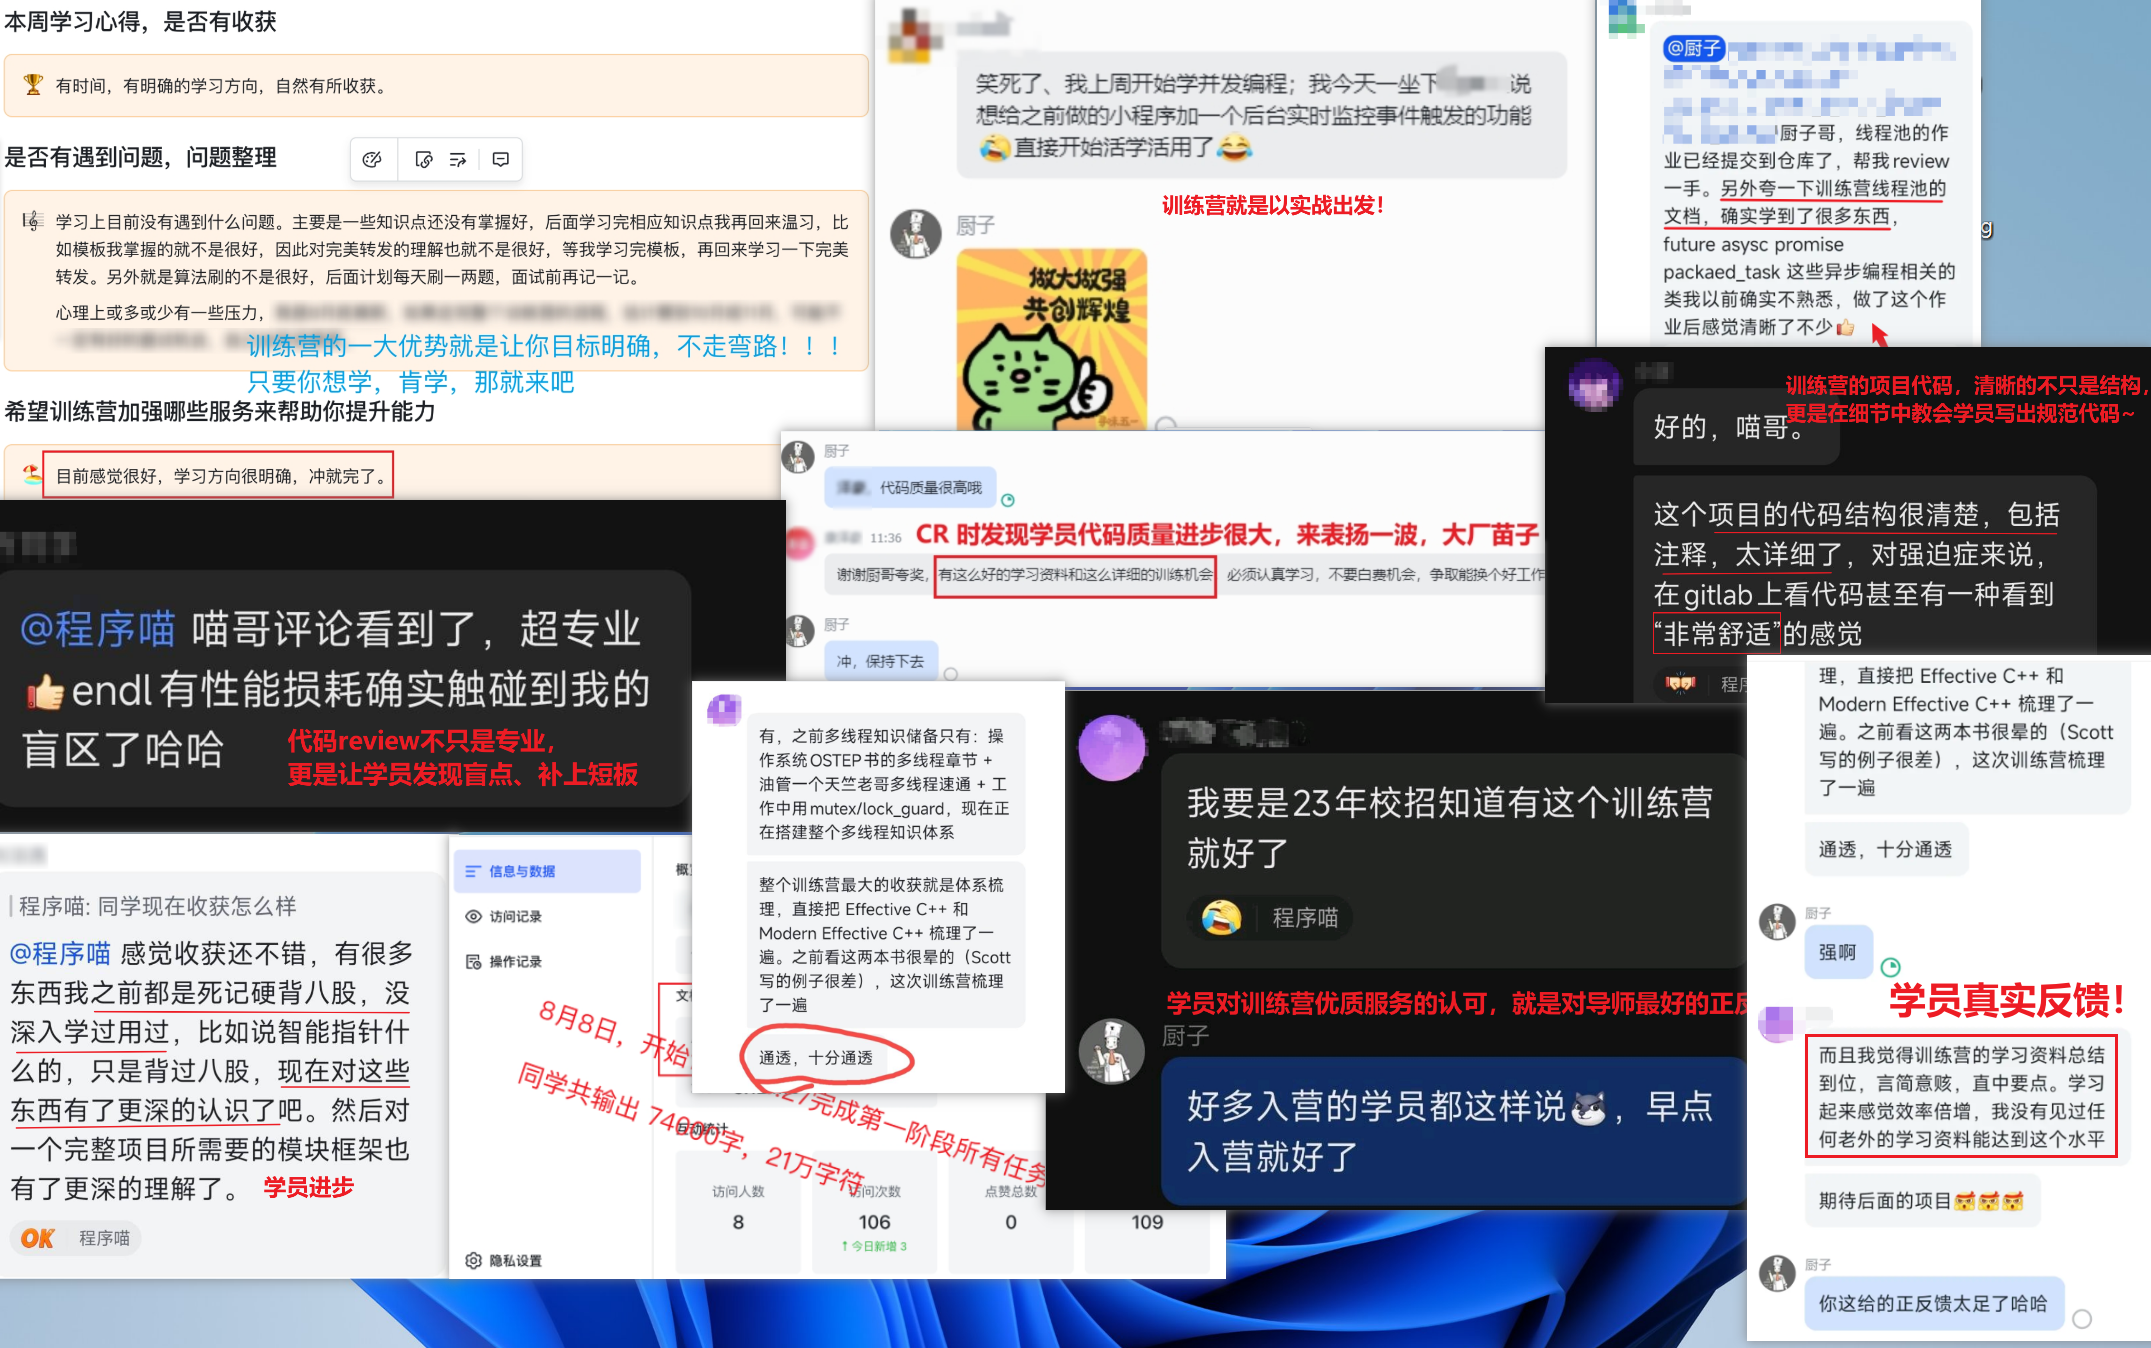The height and width of the screenshot is (1348, 2151).
Task: Click the comment icon in the question toolbar
Action: (x=499, y=159)
